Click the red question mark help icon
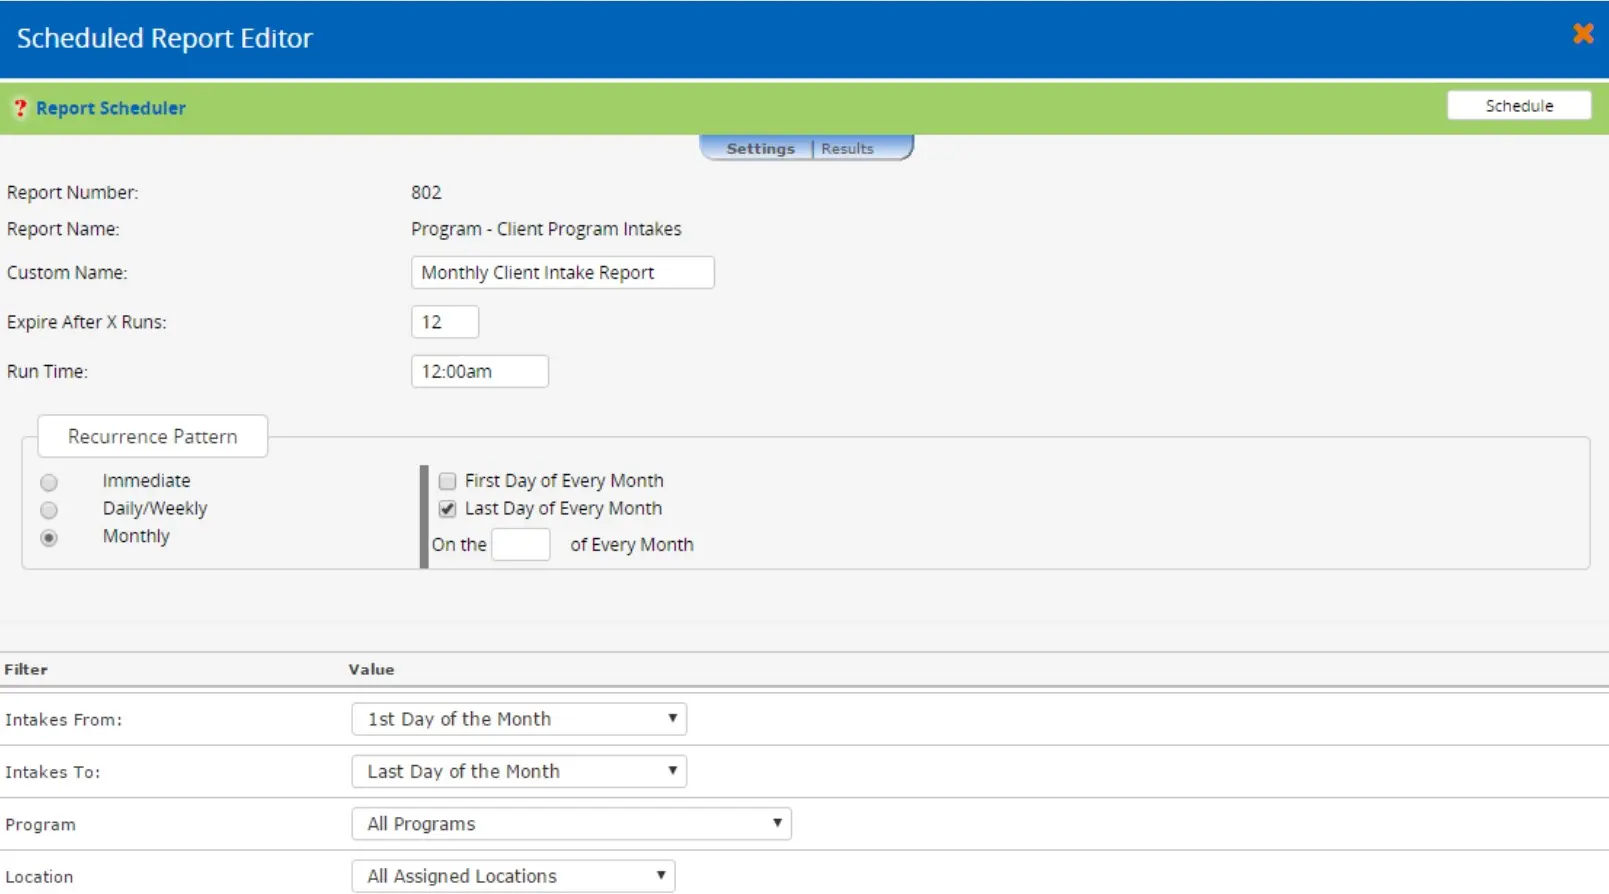 coord(19,108)
